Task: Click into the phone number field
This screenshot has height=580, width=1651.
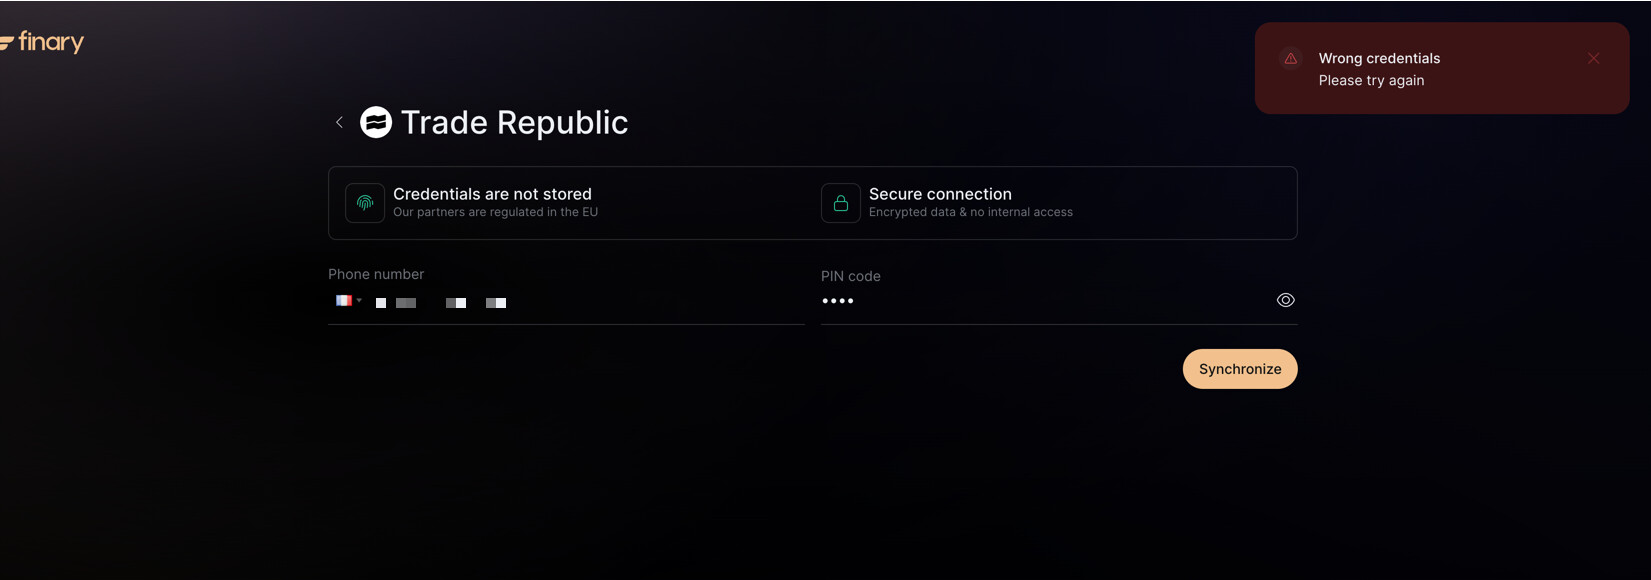Action: [x=600, y=302]
